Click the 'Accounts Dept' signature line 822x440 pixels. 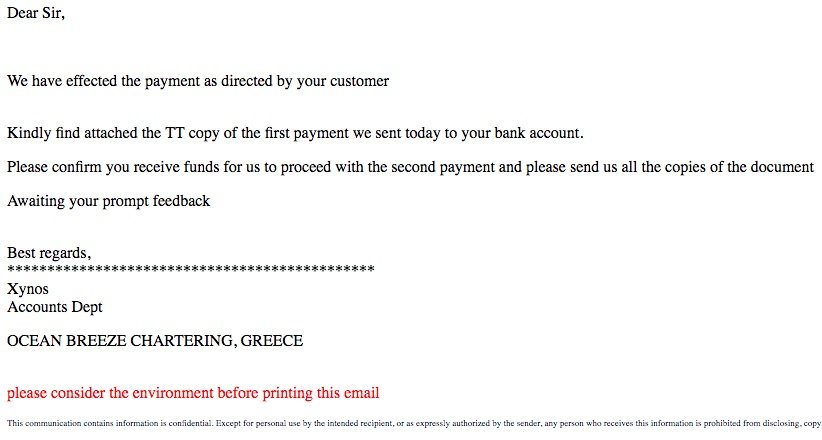click(x=55, y=307)
